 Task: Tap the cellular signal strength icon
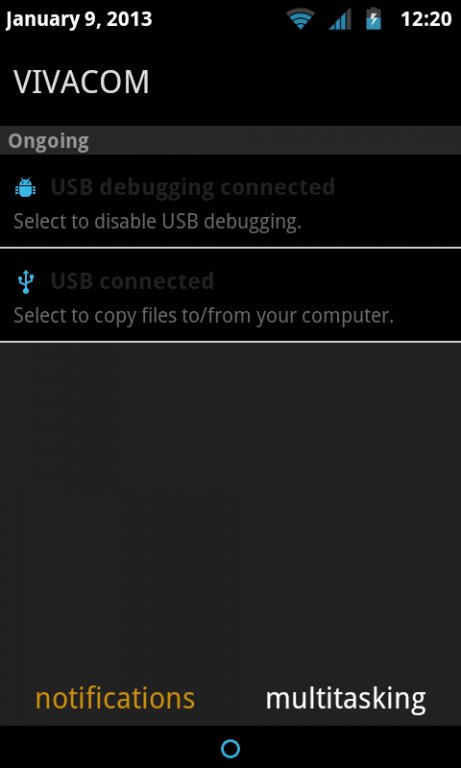[x=340, y=20]
